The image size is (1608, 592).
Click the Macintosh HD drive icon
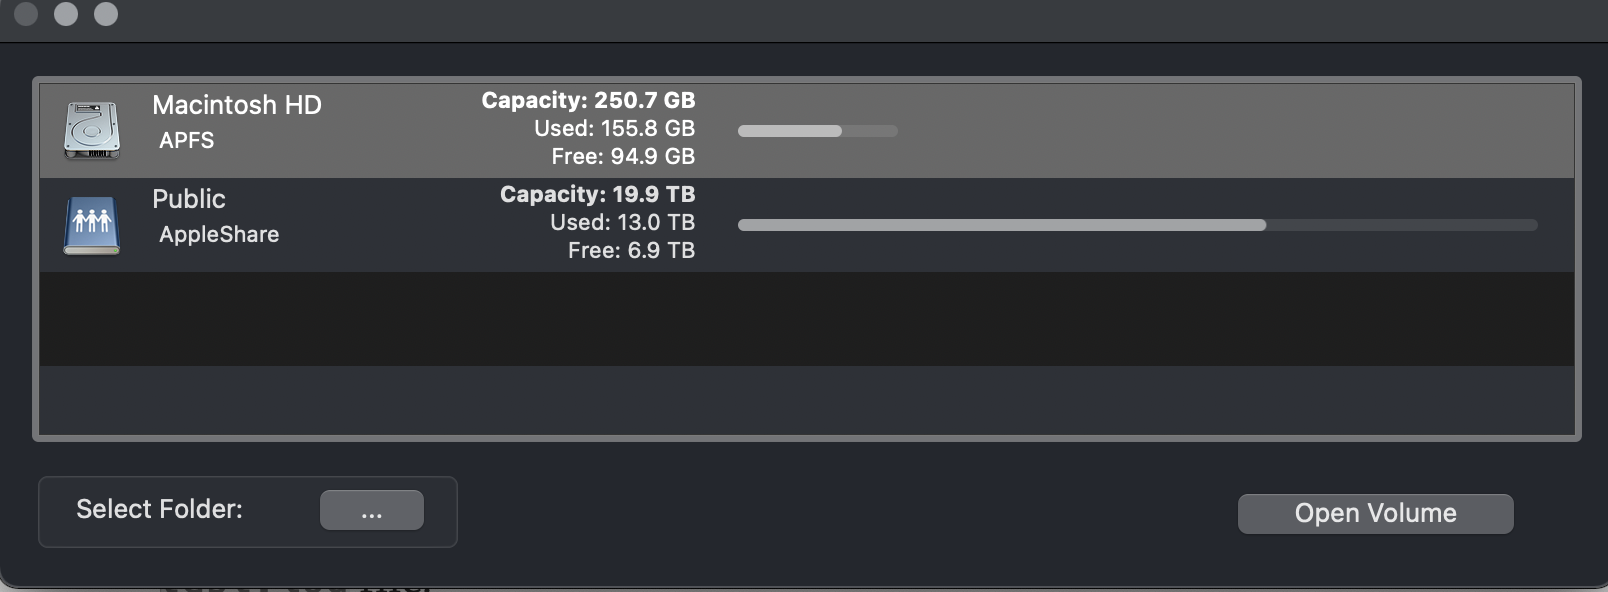pos(92,130)
